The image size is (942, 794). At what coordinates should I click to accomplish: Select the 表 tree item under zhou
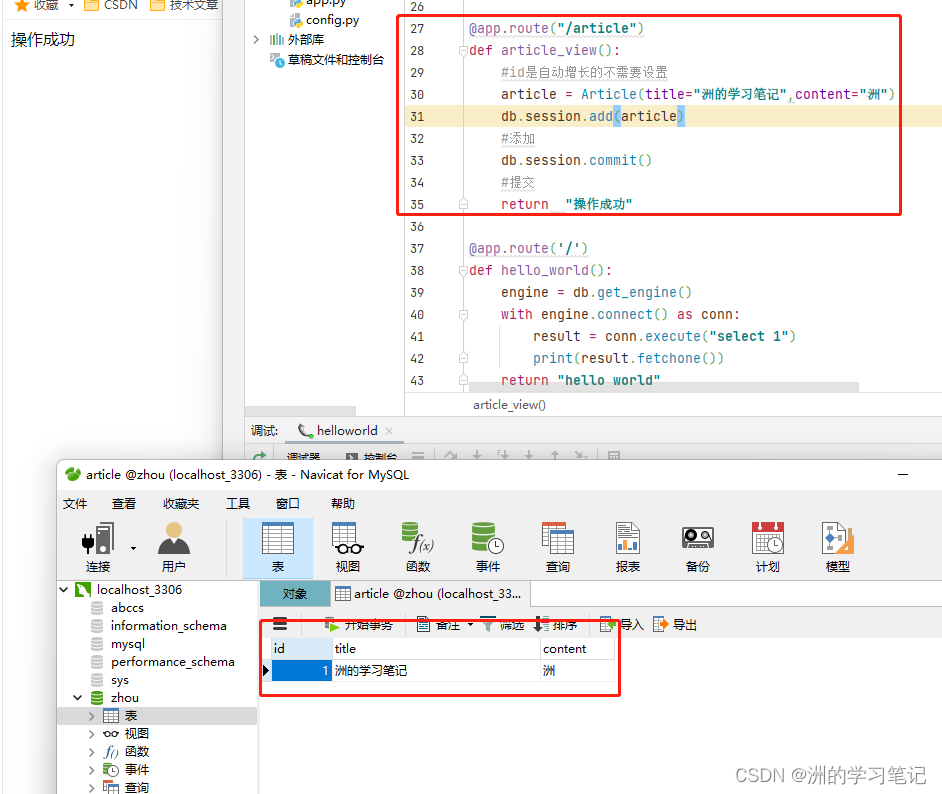coord(131,716)
